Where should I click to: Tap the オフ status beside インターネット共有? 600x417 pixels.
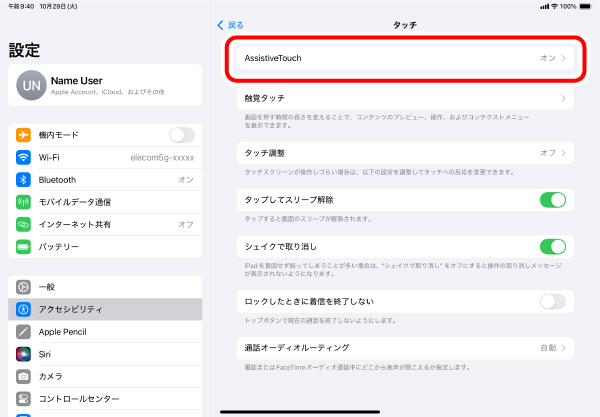186,225
